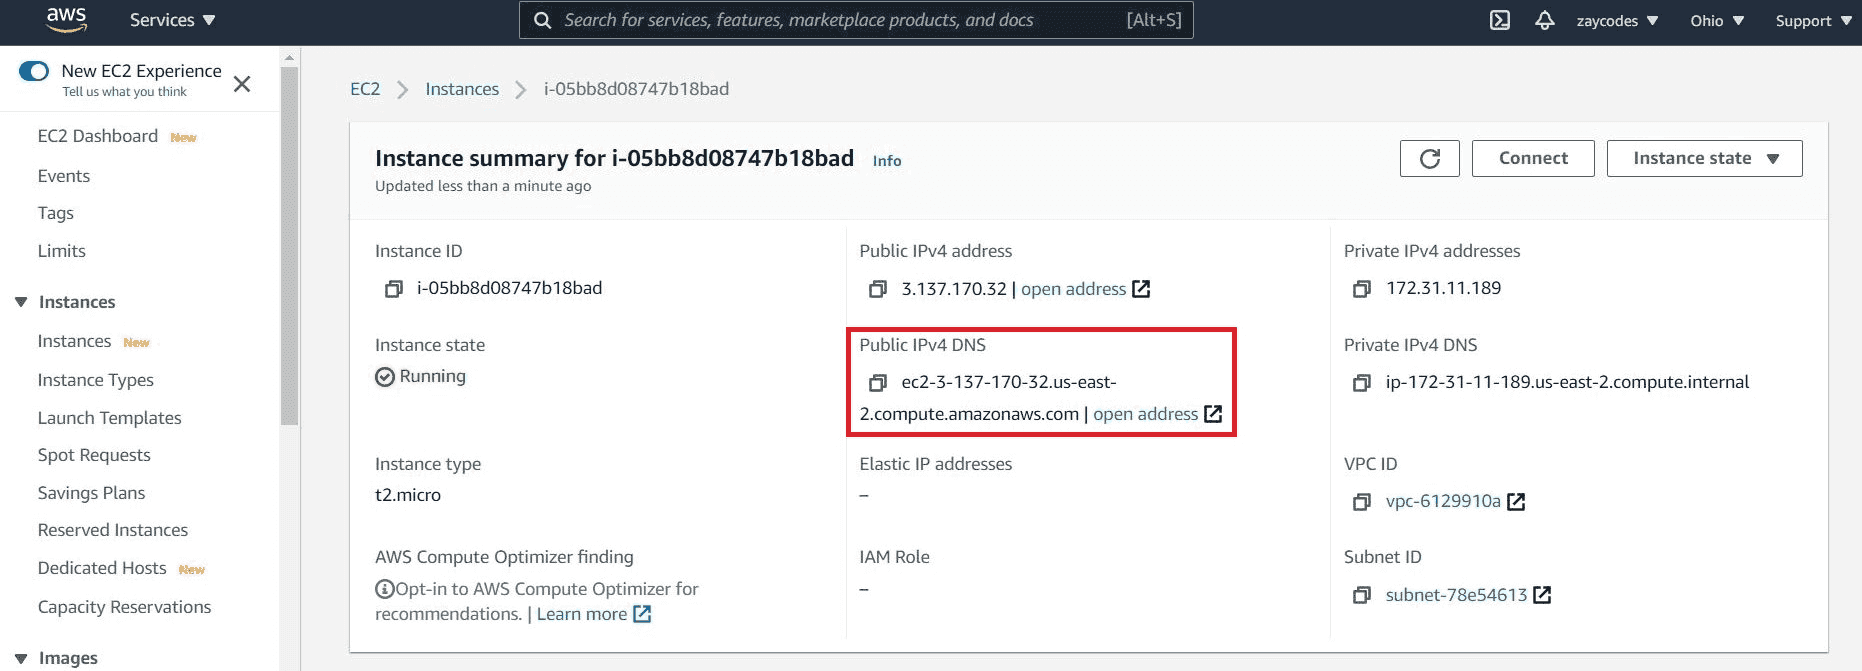Click the refresh instance summary button
Image resolution: width=1862 pixels, height=671 pixels.
pyautogui.click(x=1429, y=158)
